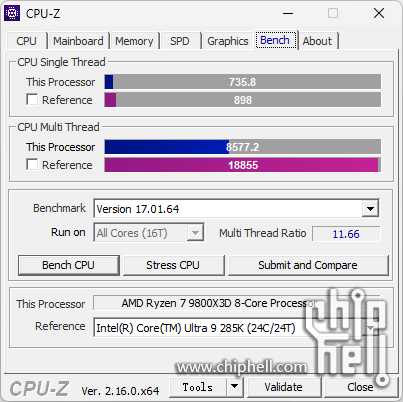This screenshot has height=402, width=403.
Task: Start benchmark with Bench CPU button
Action: coord(68,265)
